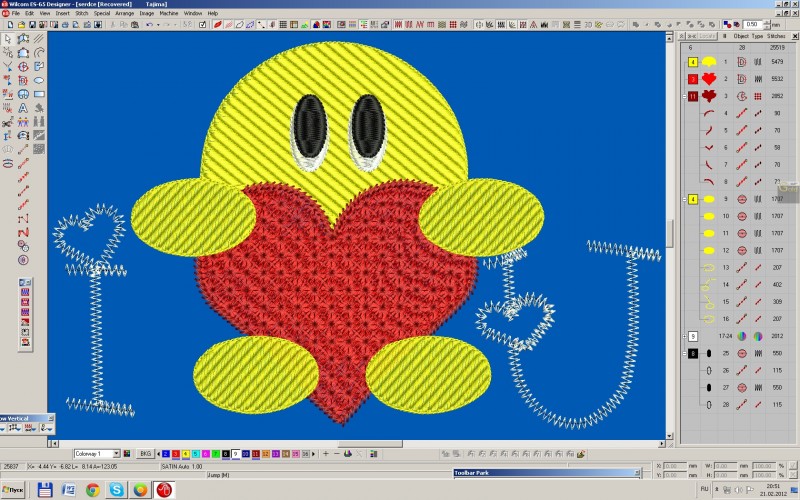Click the blue floppy disk taskbar icon
The image size is (800, 500).
point(45,490)
